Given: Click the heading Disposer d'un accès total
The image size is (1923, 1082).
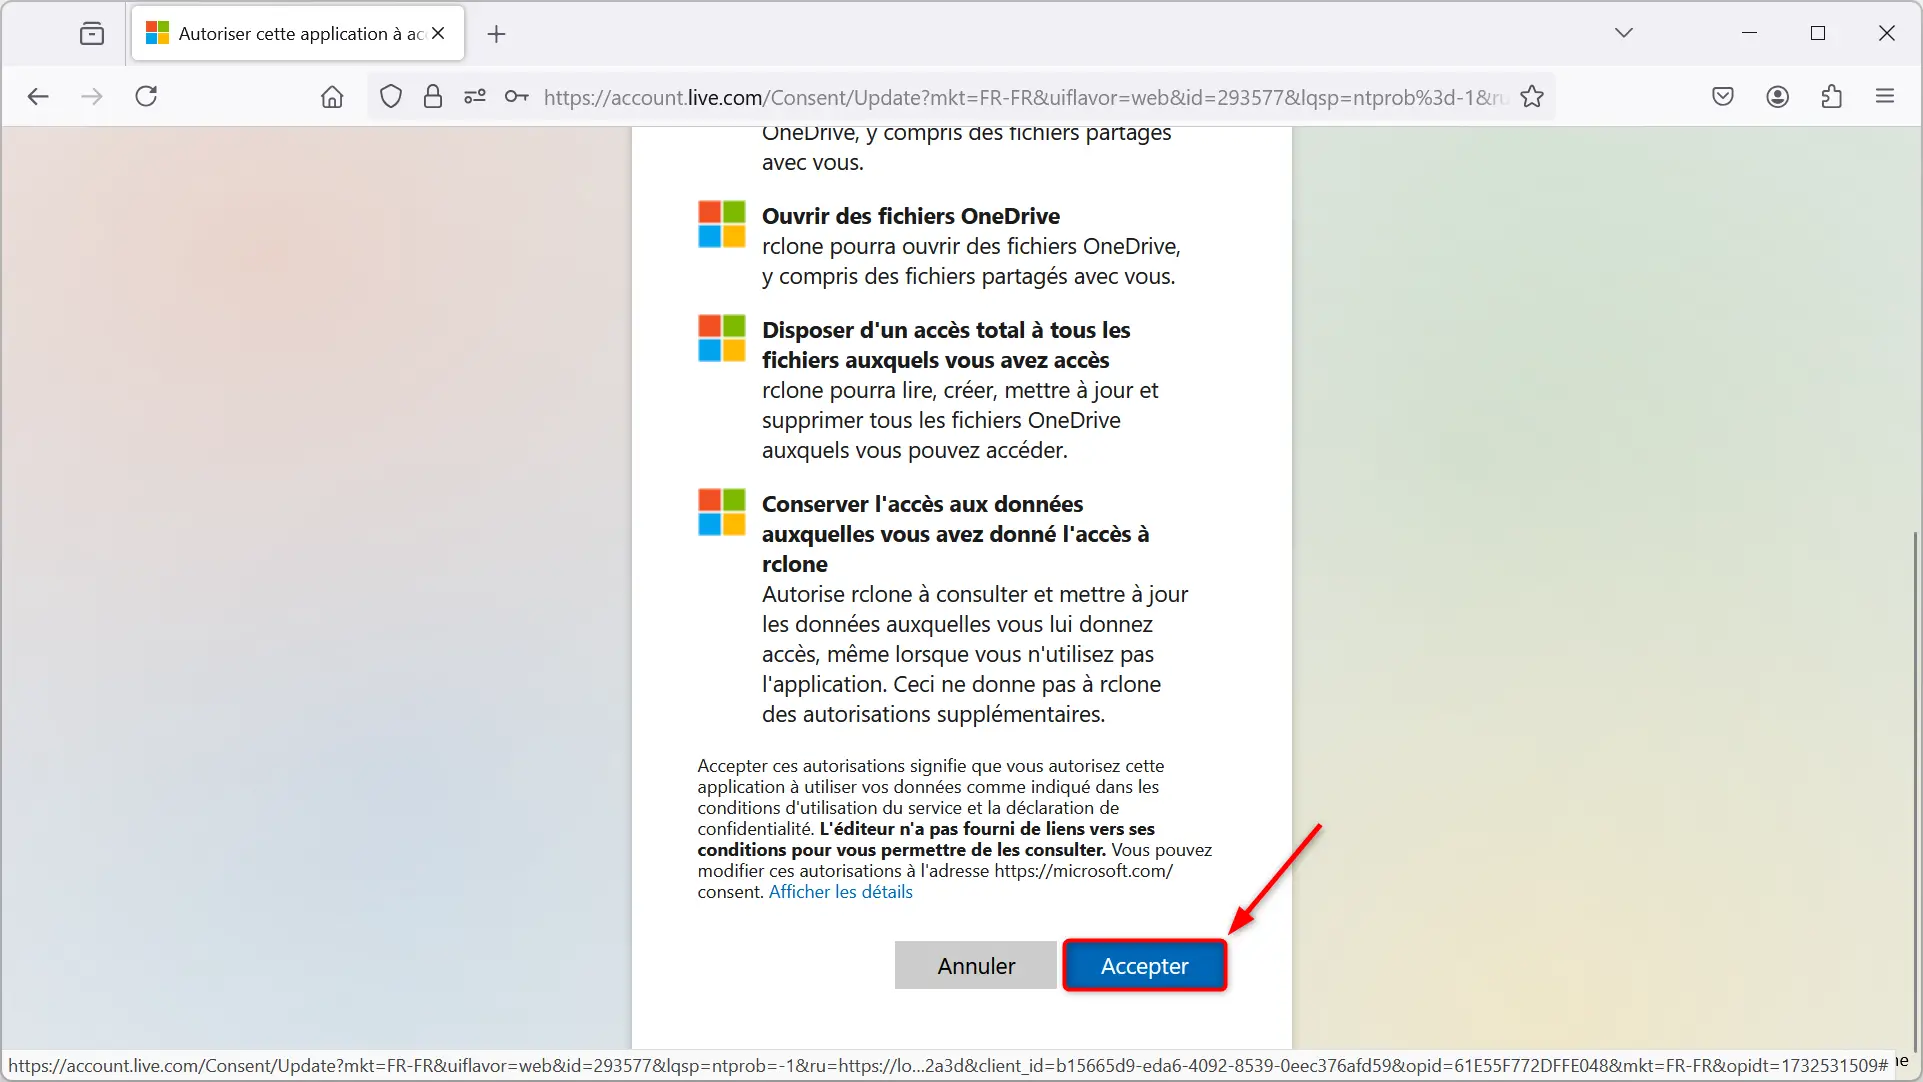Looking at the screenshot, I should coord(946,344).
